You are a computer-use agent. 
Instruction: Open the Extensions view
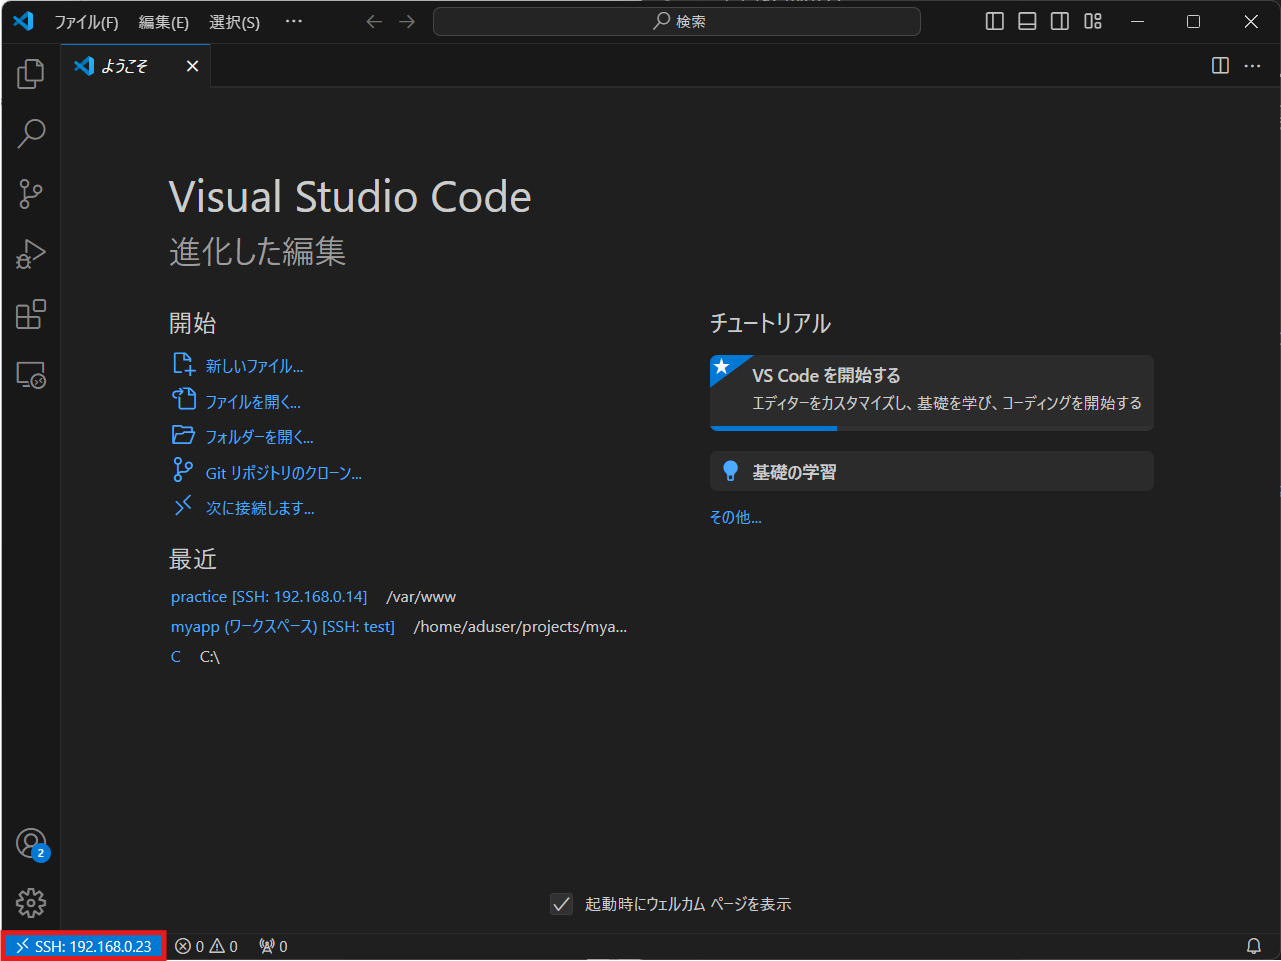coord(31,315)
